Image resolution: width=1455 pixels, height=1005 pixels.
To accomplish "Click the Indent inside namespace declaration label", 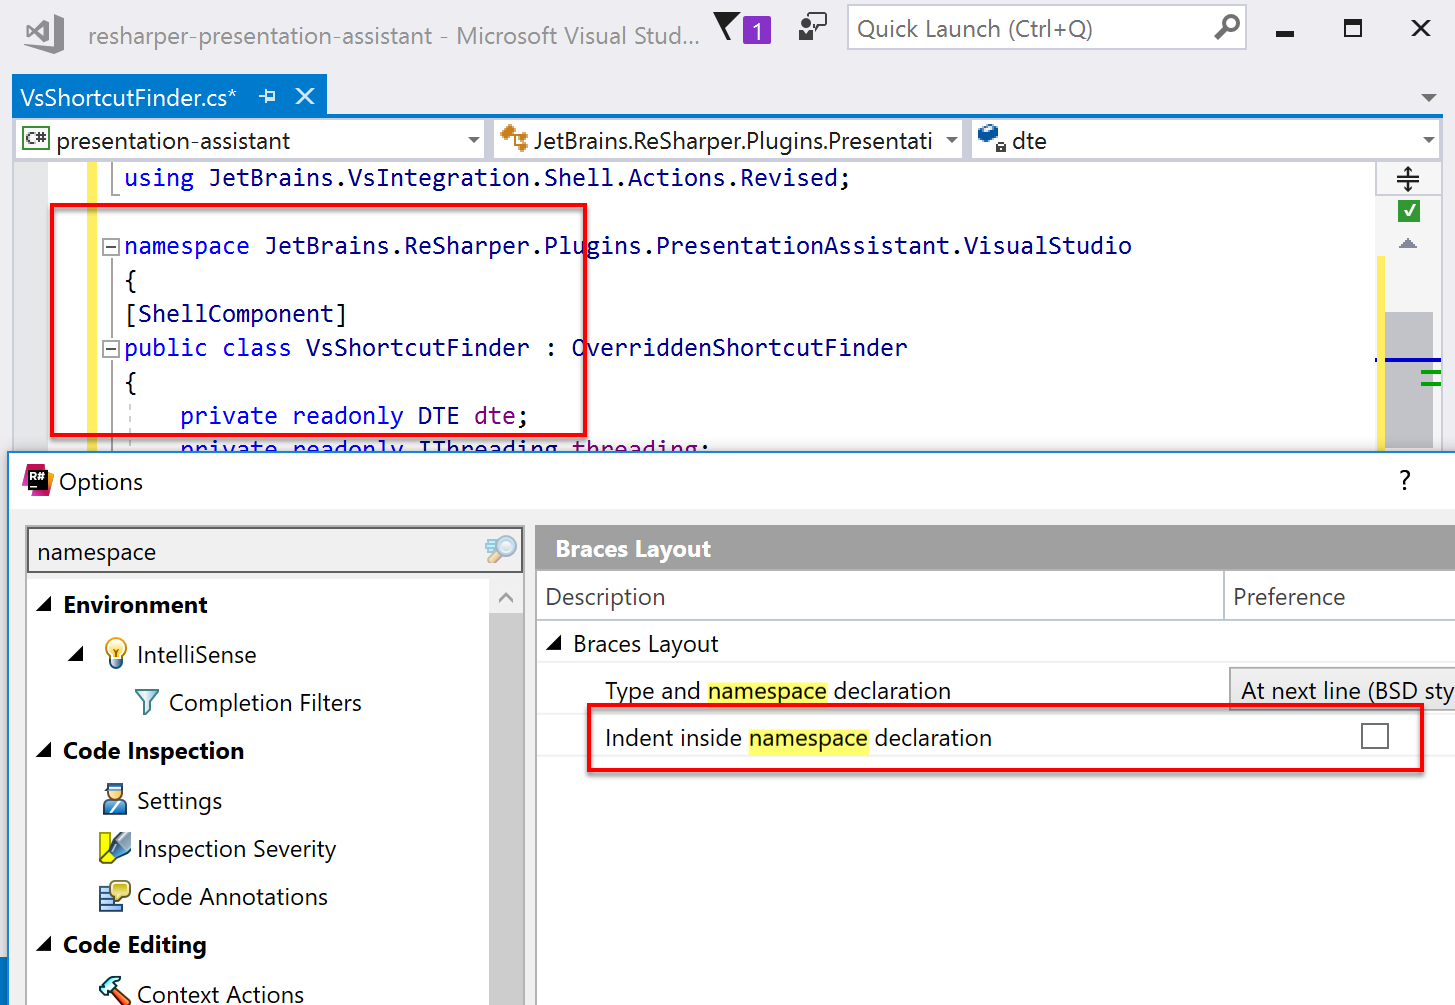I will coord(798,737).
